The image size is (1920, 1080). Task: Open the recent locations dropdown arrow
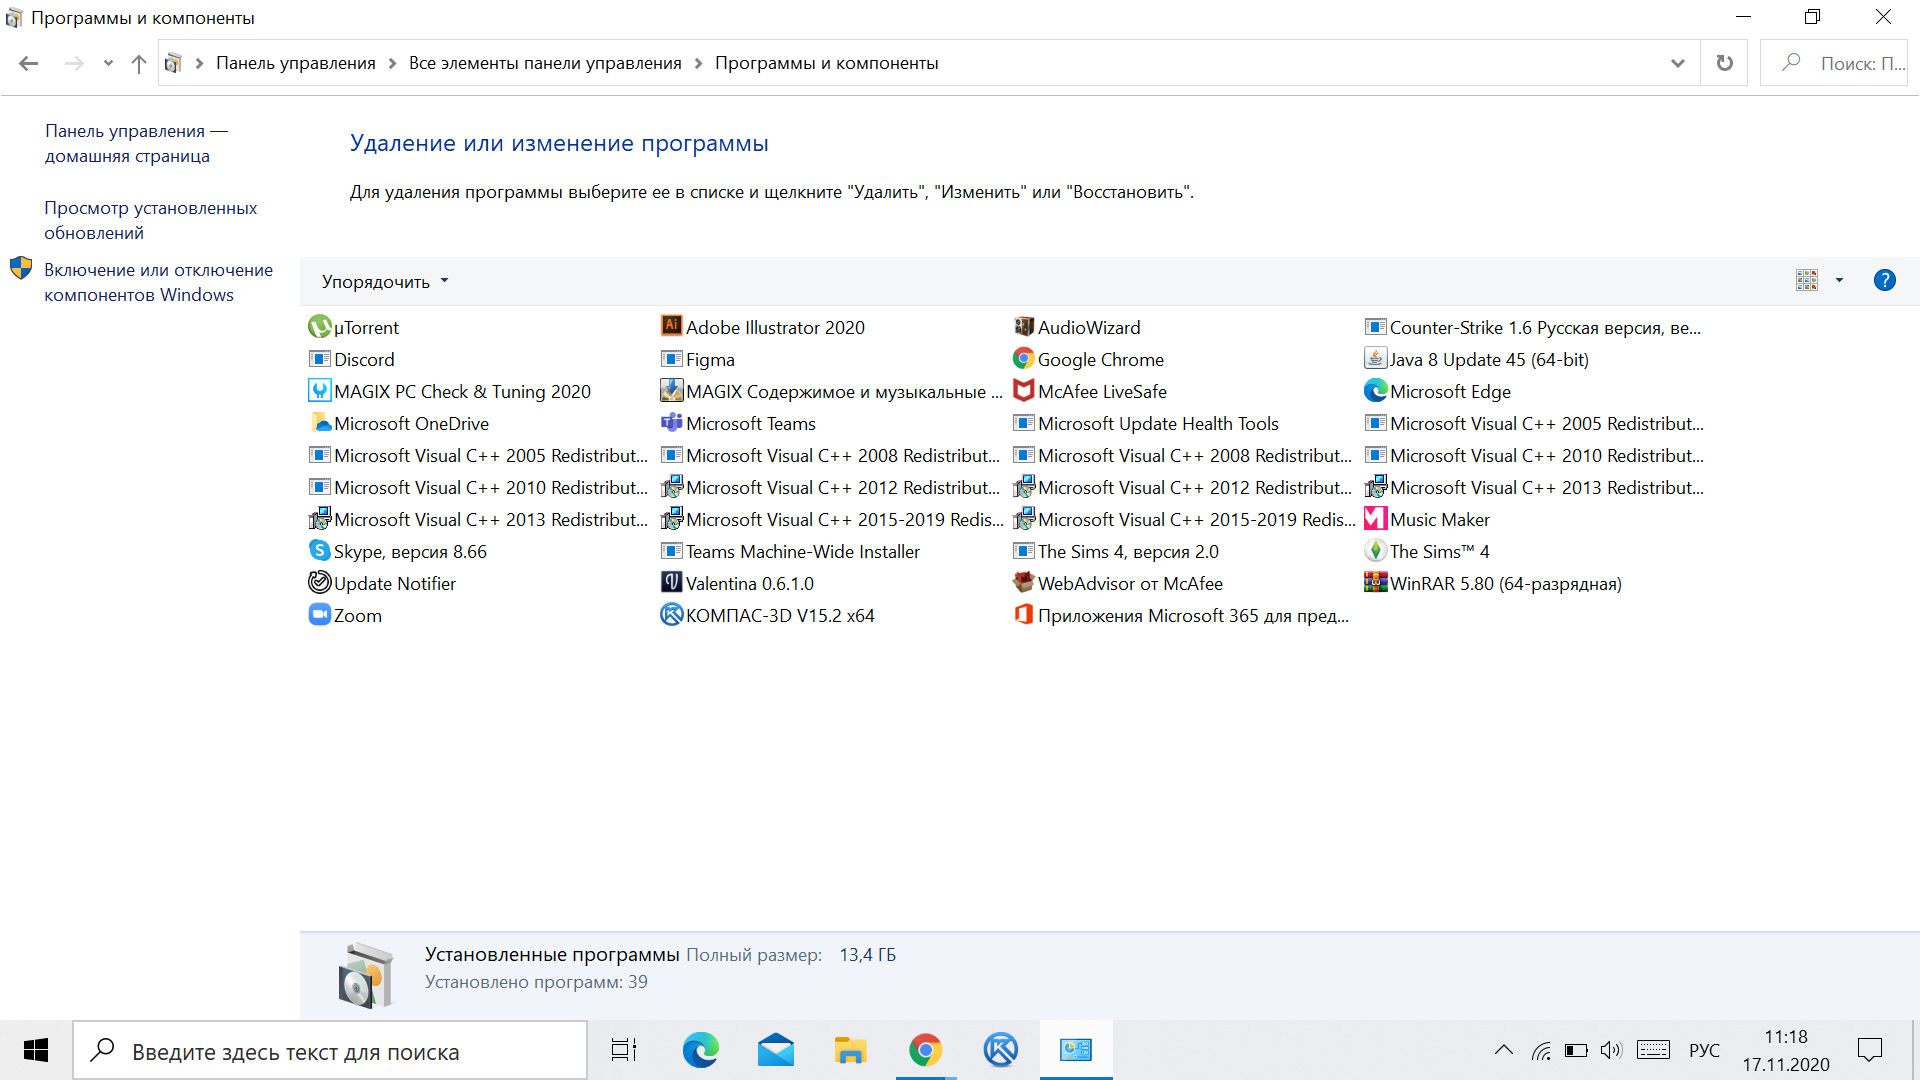coord(108,63)
